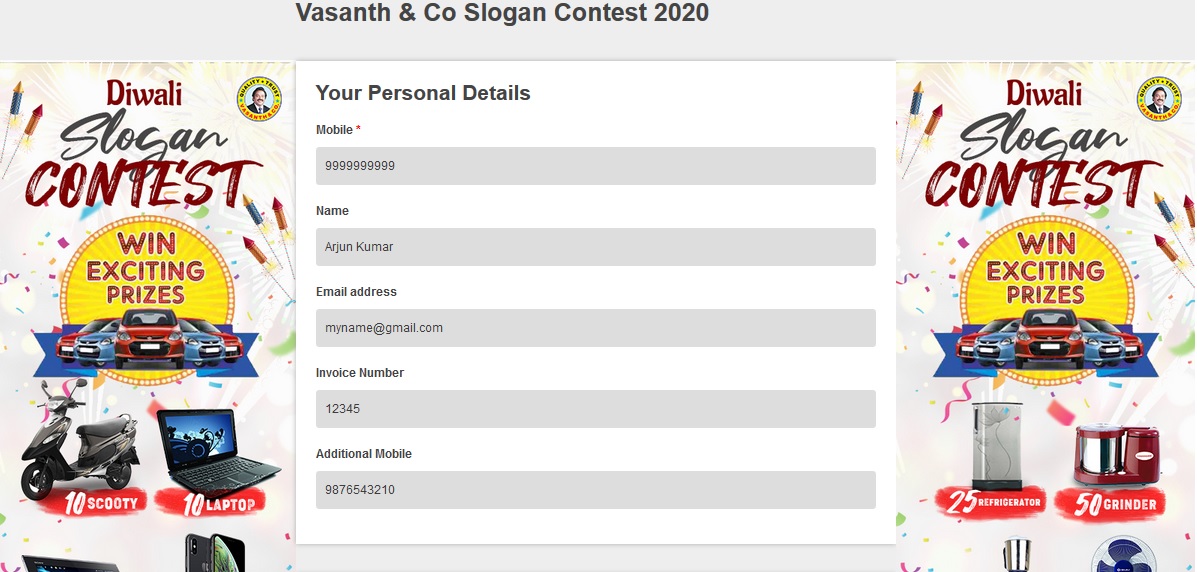
Task: Focus the Name field containing Arjun Kumar
Action: 595,247
